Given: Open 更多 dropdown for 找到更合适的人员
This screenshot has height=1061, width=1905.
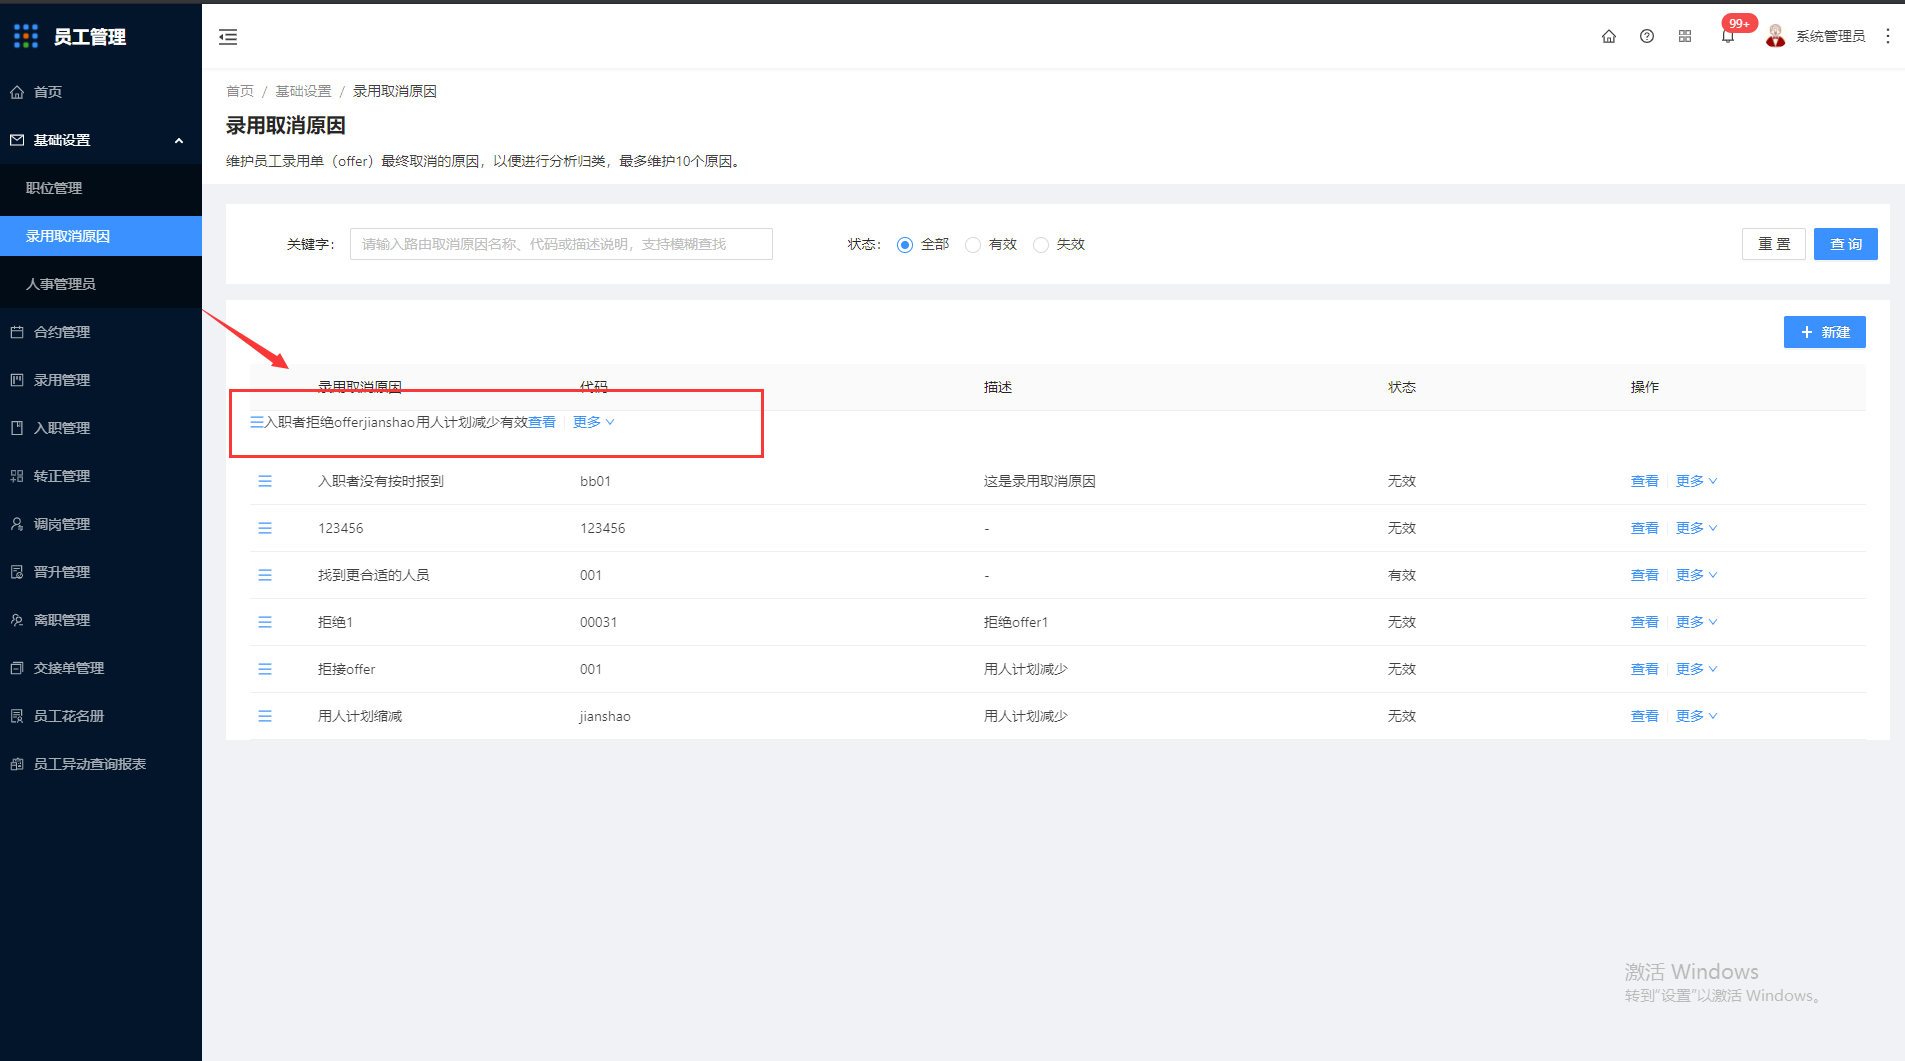Looking at the screenshot, I should pyautogui.click(x=1696, y=575).
